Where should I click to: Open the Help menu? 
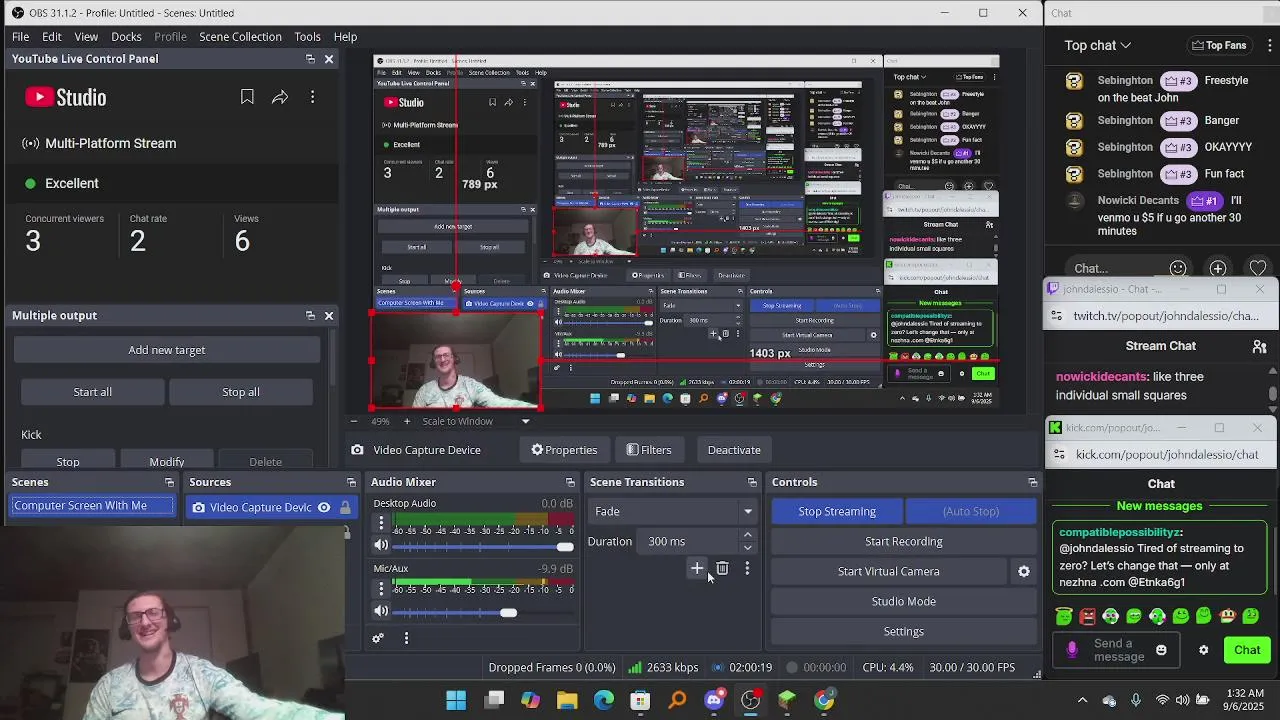pos(345,37)
